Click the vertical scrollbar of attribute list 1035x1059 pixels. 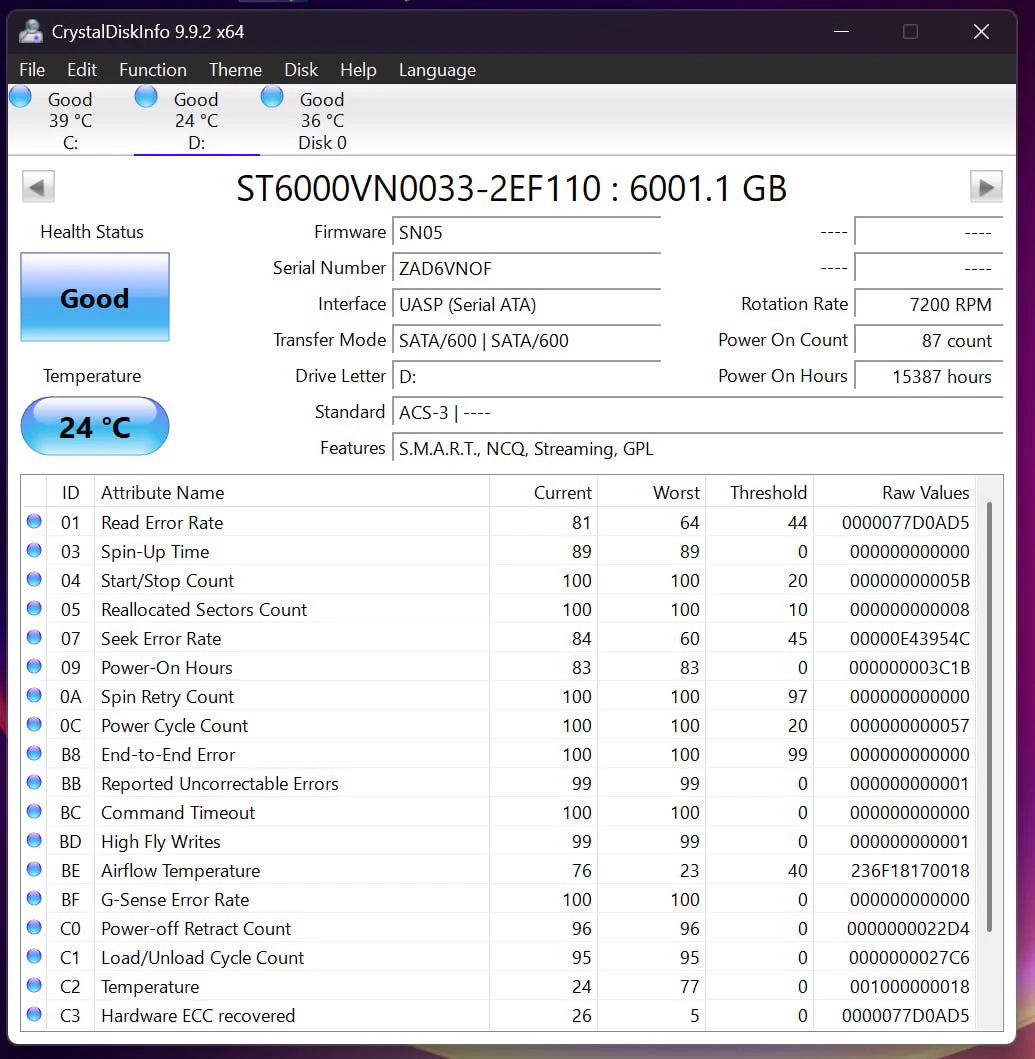989,716
